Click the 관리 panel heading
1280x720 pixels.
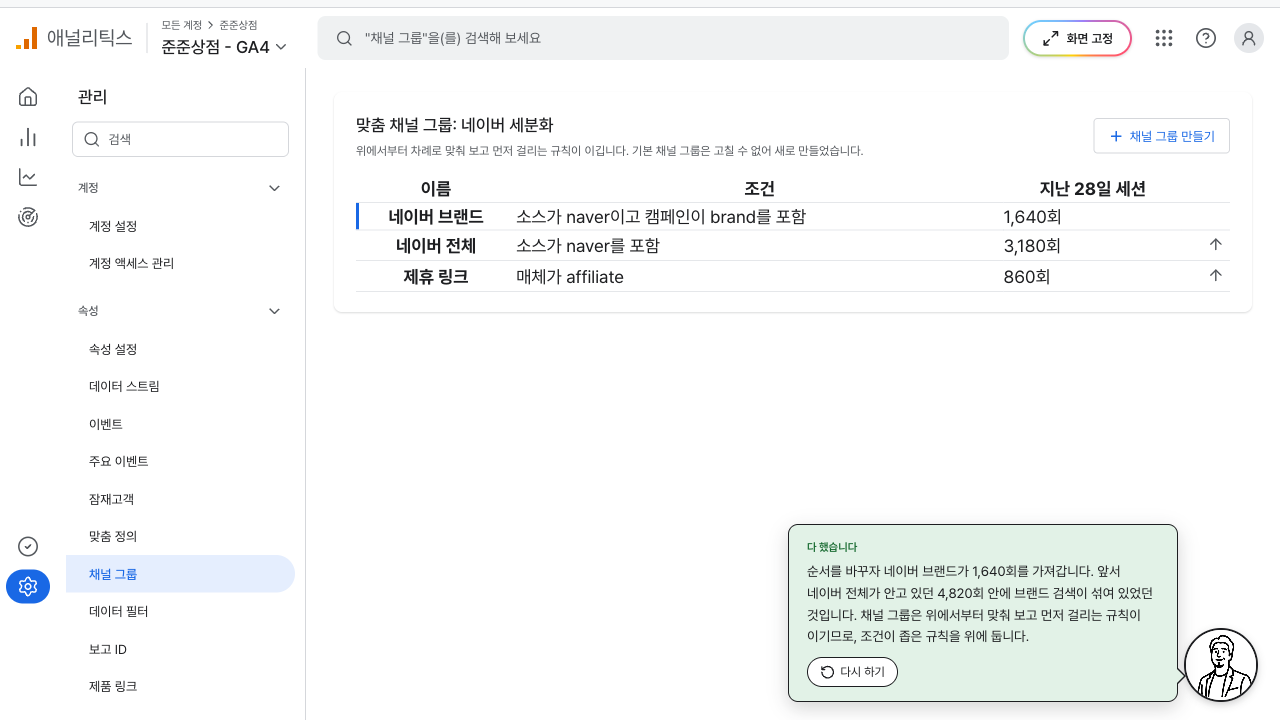(x=92, y=97)
